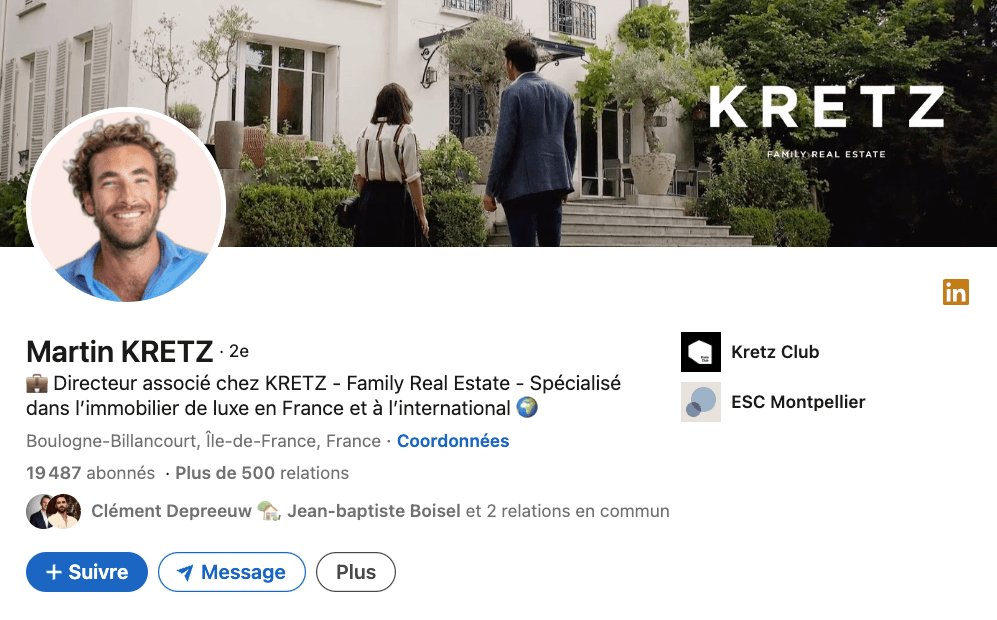This screenshot has width=997, height=620.
Task: Open the mutual connections avatar pair
Action: point(53,511)
